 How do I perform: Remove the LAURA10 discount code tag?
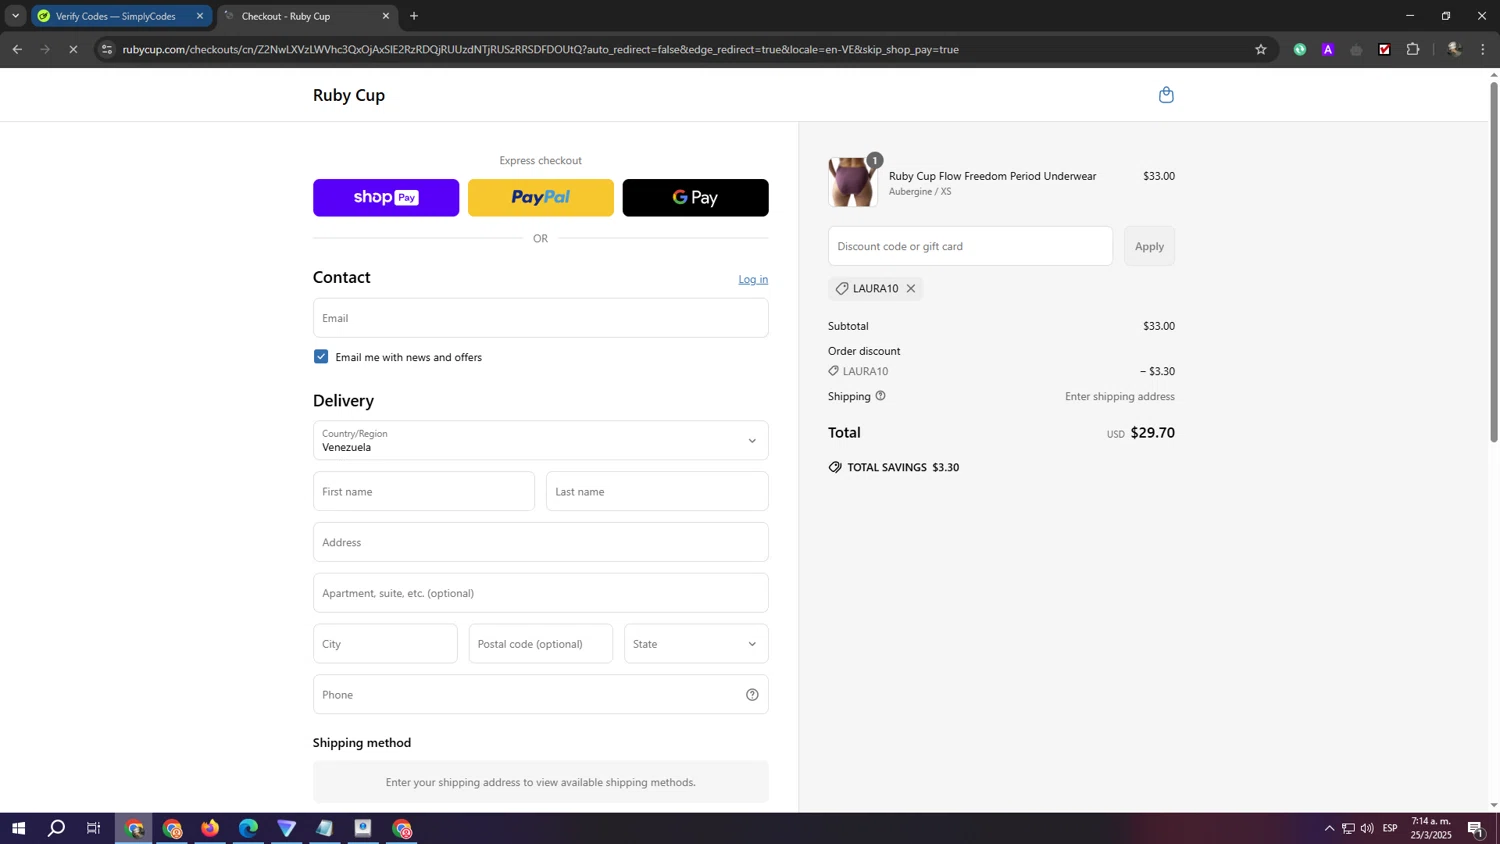911,289
